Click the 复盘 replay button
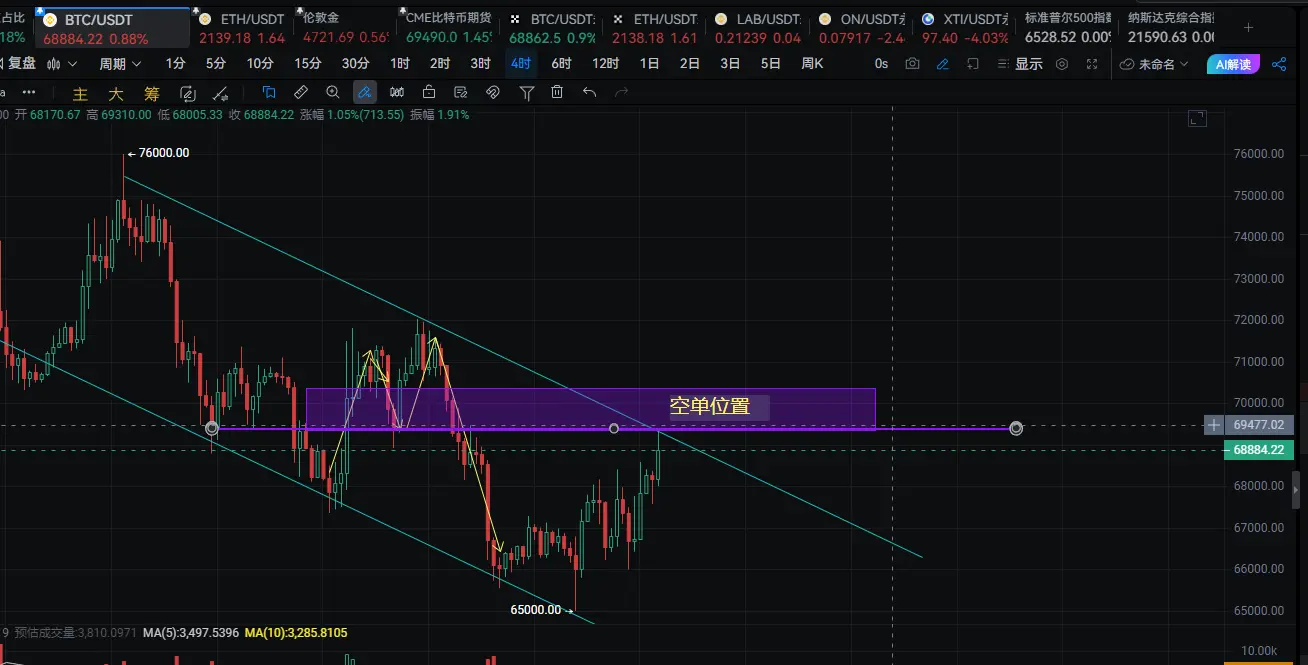Screen dimensions: 1308x665 tap(18, 64)
